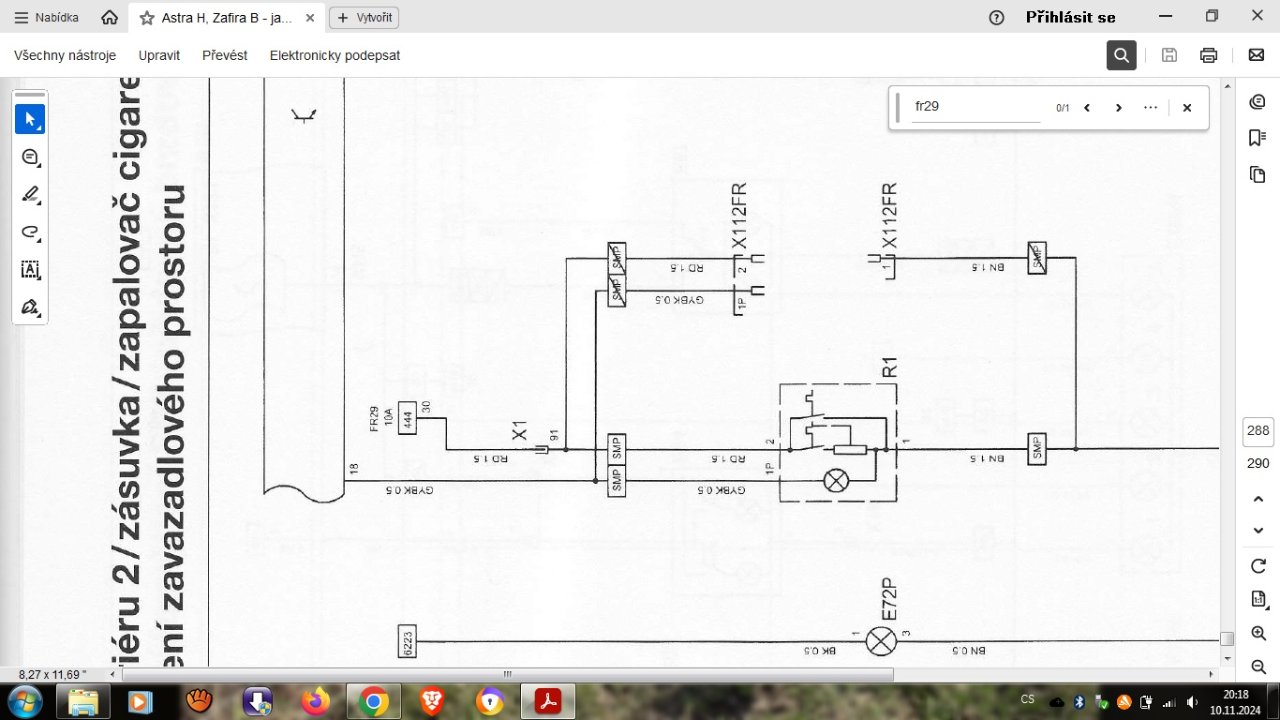Activate the highlighter tool
1280x720 pixels.
coord(30,194)
